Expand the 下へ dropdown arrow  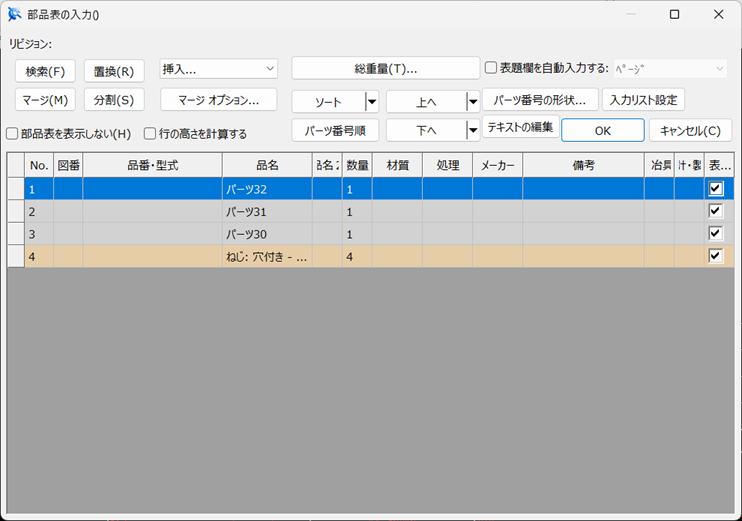(473, 131)
